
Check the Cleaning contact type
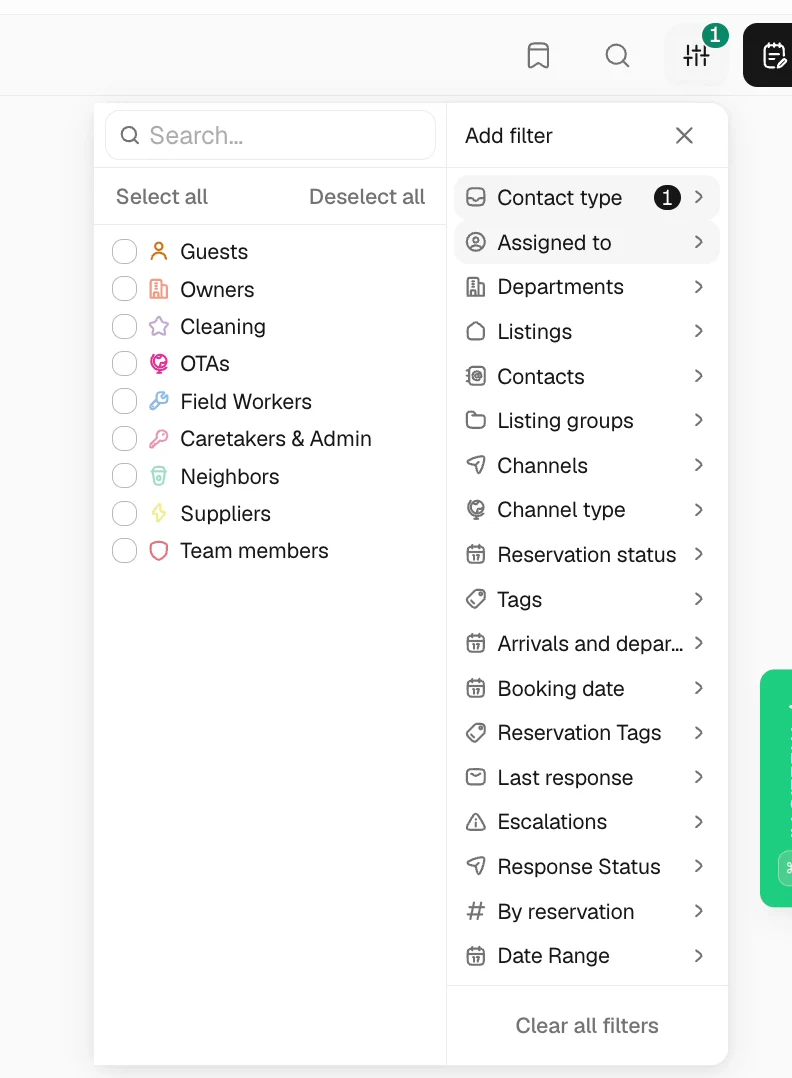pos(124,327)
